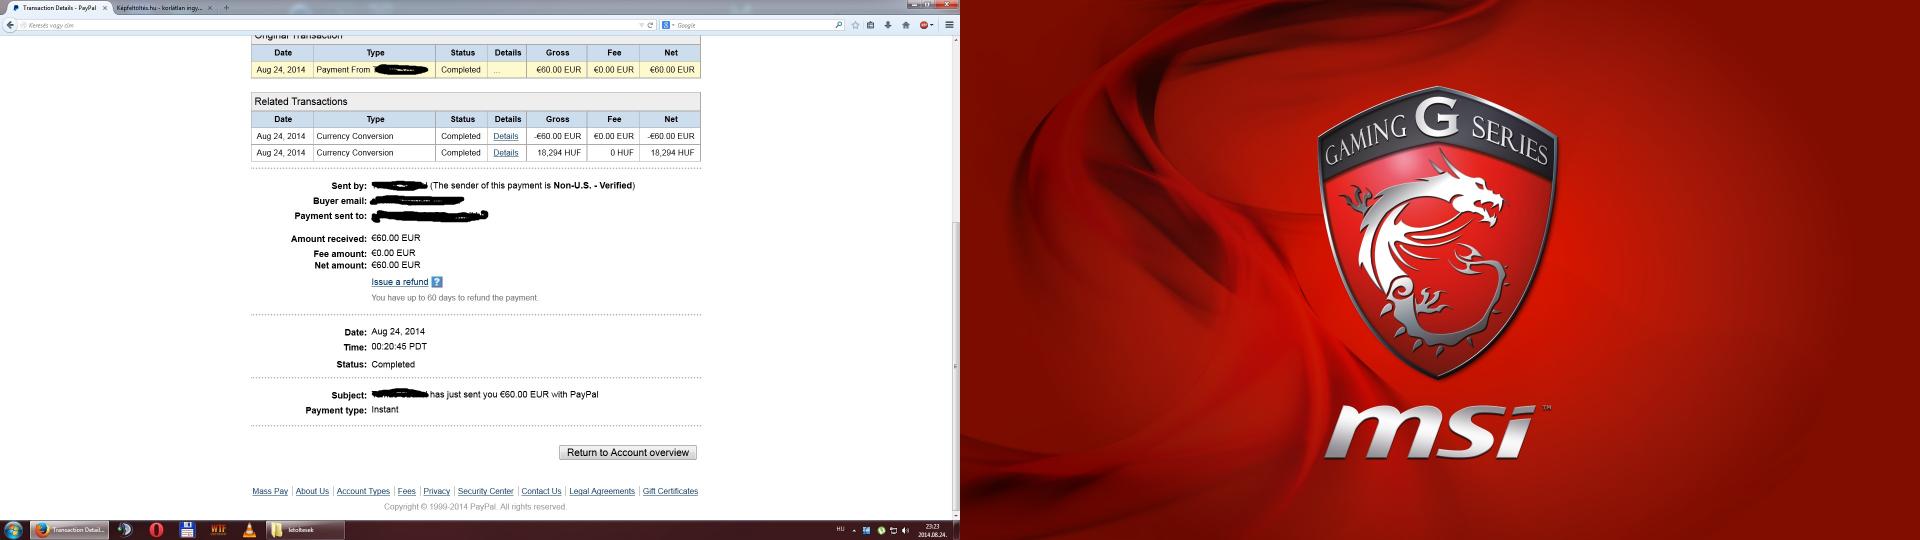This screenshot has height=540, width=1920.
Task: Select the Payment type value Instant
Action: coord(385,410)
